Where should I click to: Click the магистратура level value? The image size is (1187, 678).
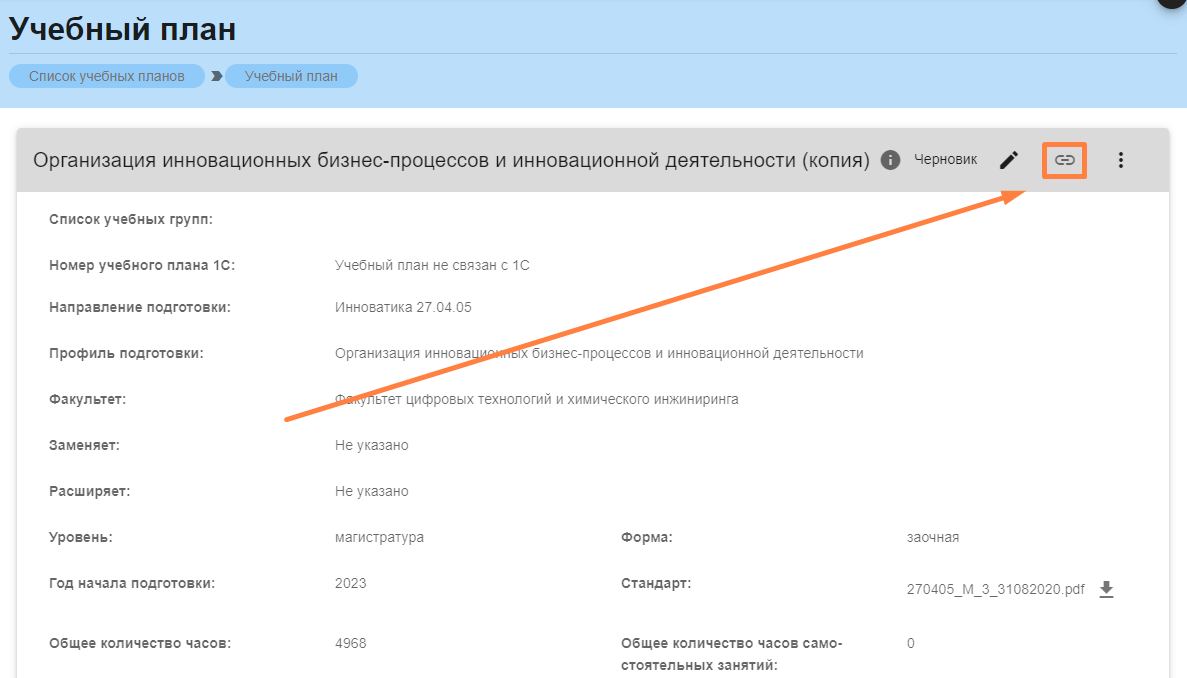tap(379, 537)
